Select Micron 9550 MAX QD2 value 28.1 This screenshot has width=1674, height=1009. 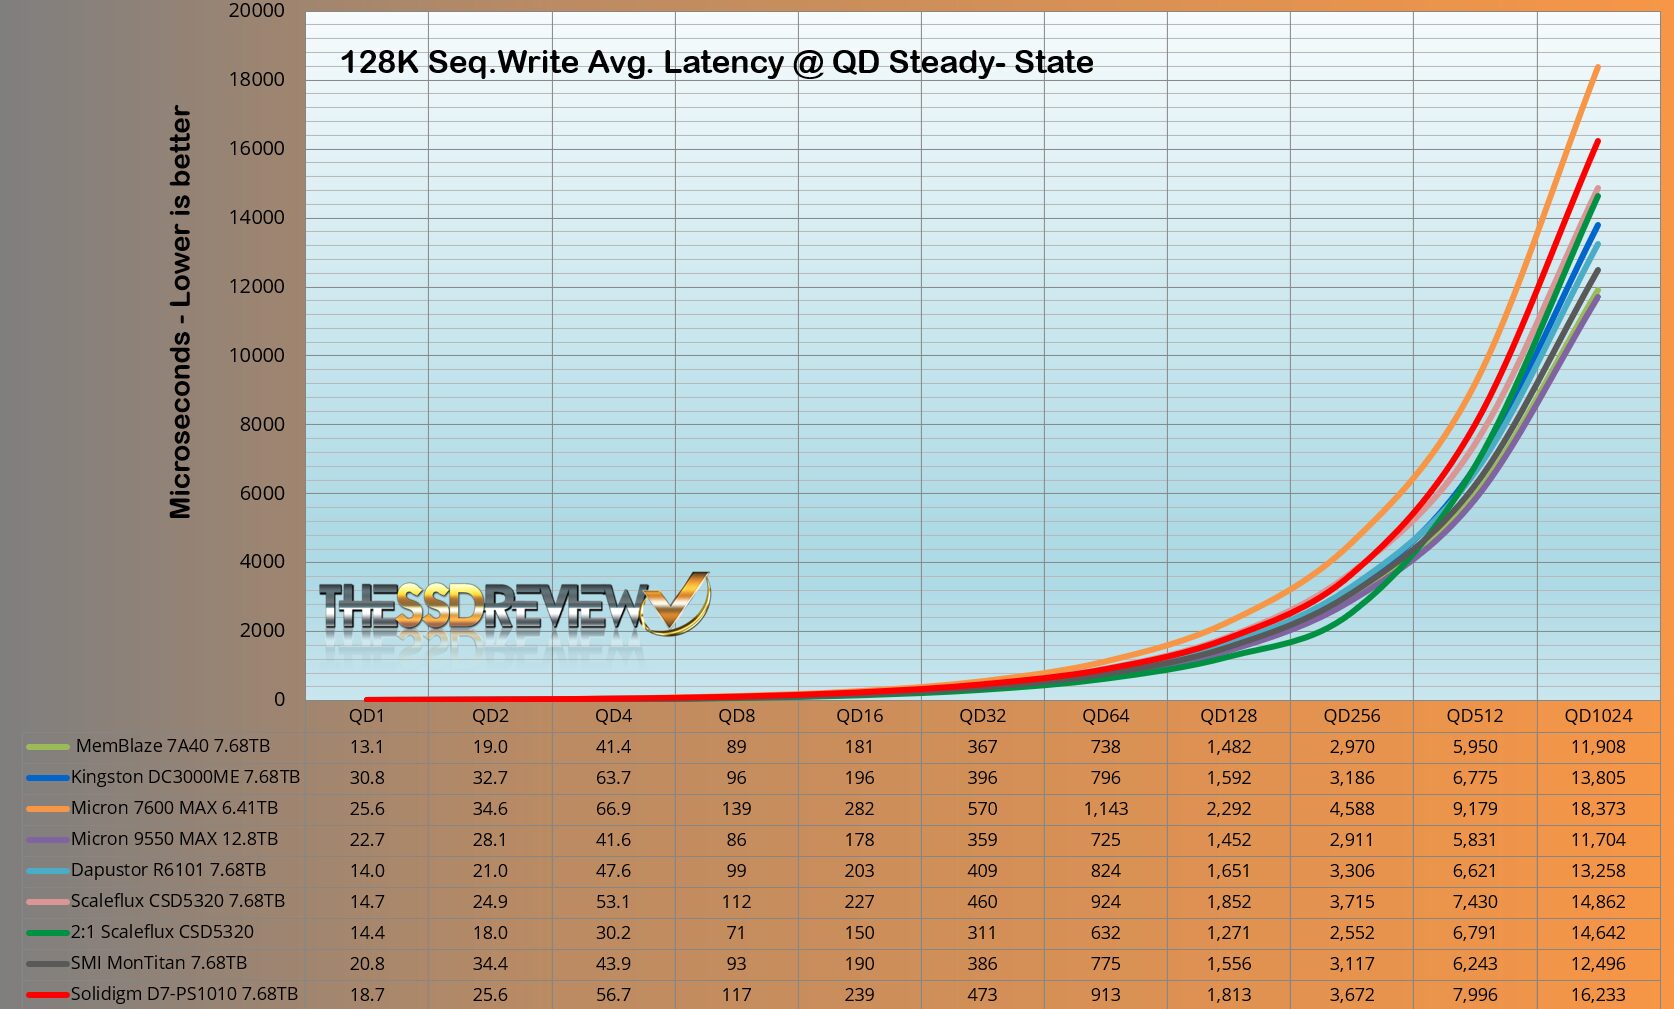[x=490, y=840]
